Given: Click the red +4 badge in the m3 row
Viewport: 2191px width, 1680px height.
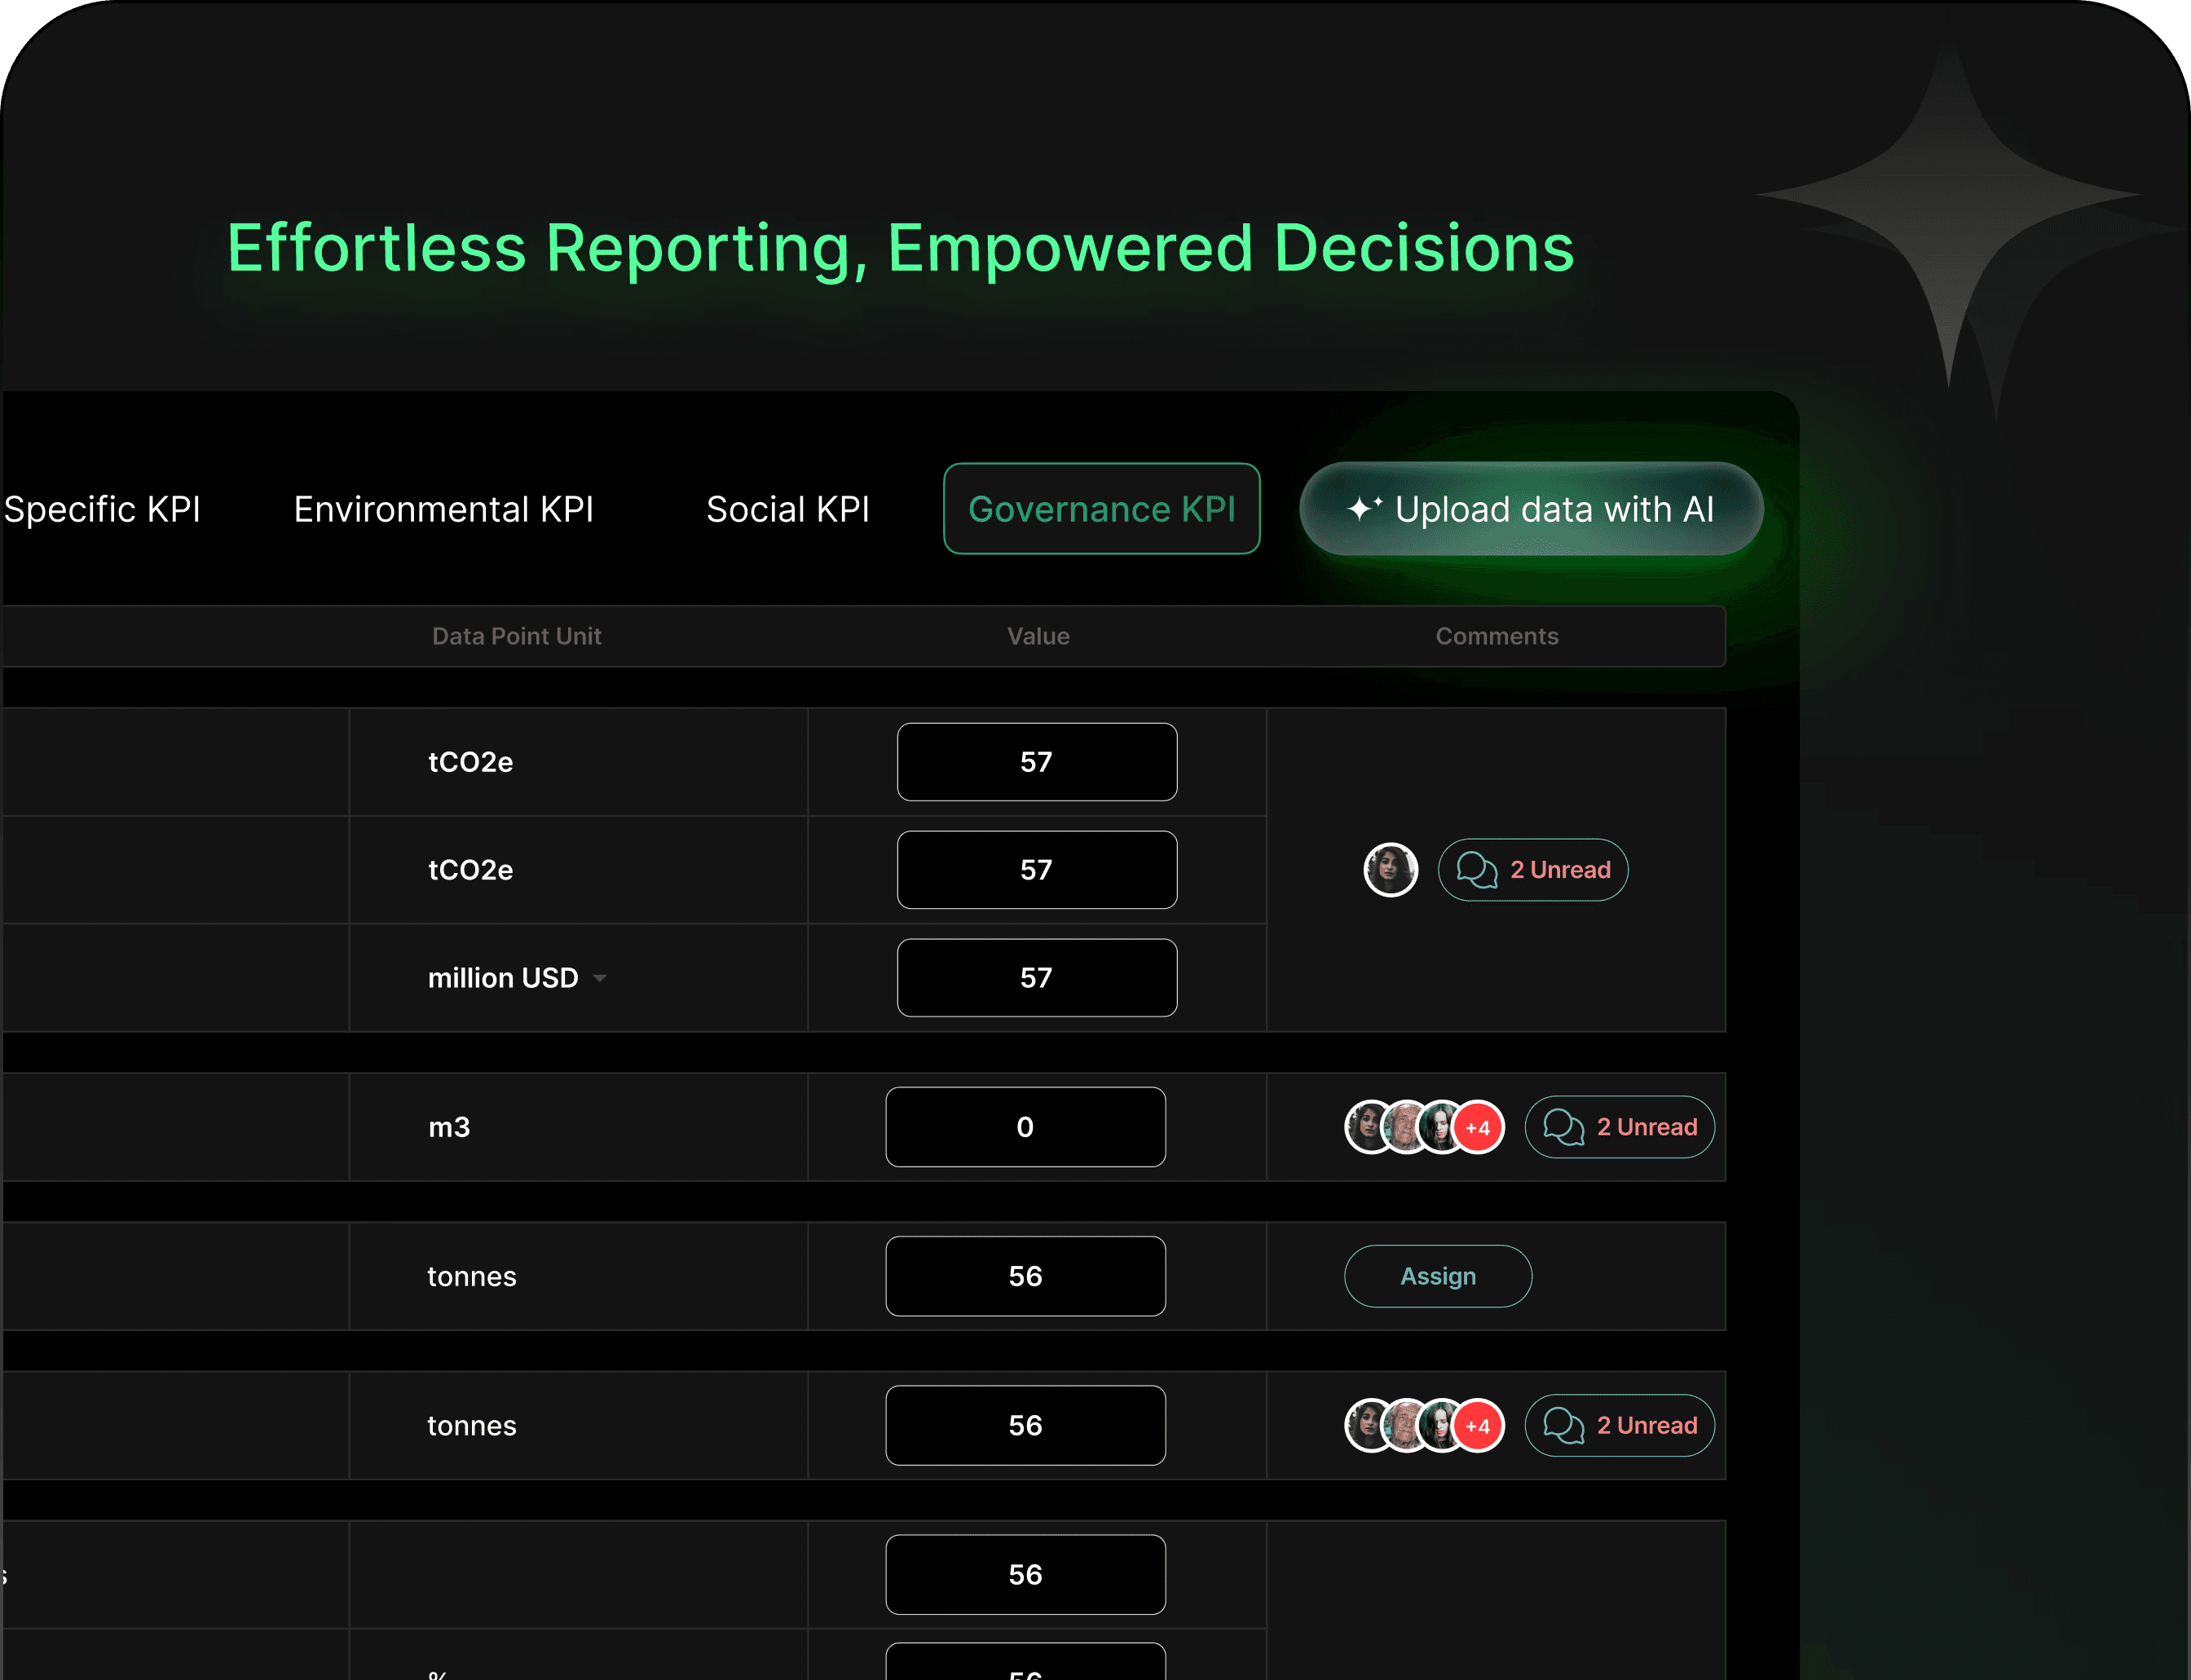Looking at the screenshot, I should coord(1478,1127).
